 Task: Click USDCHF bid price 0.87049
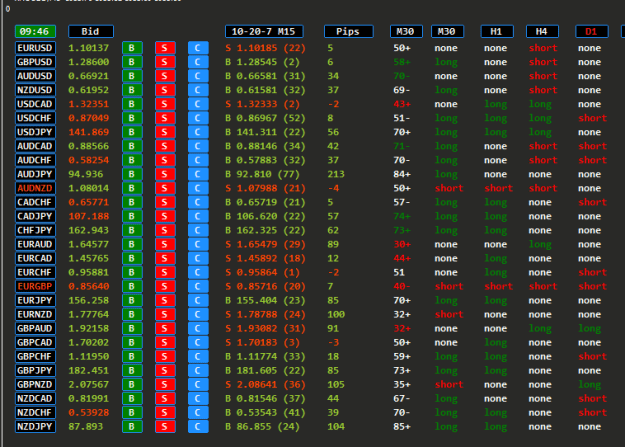tap(88, 118)
